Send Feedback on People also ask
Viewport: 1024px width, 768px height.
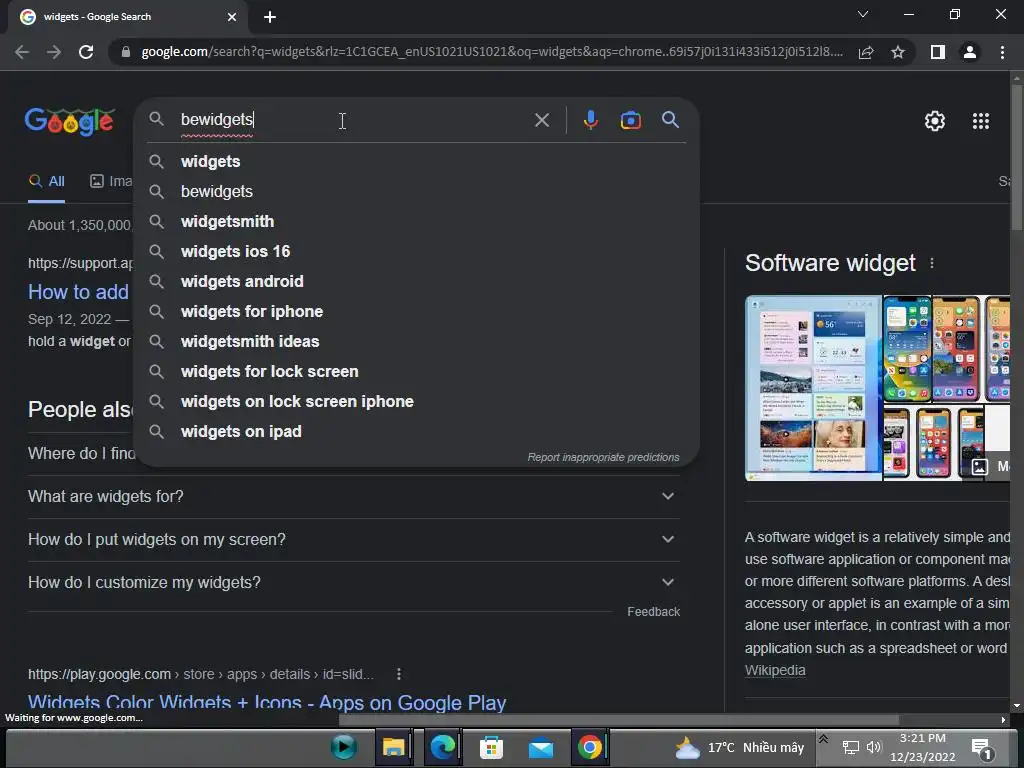point(653,612)
